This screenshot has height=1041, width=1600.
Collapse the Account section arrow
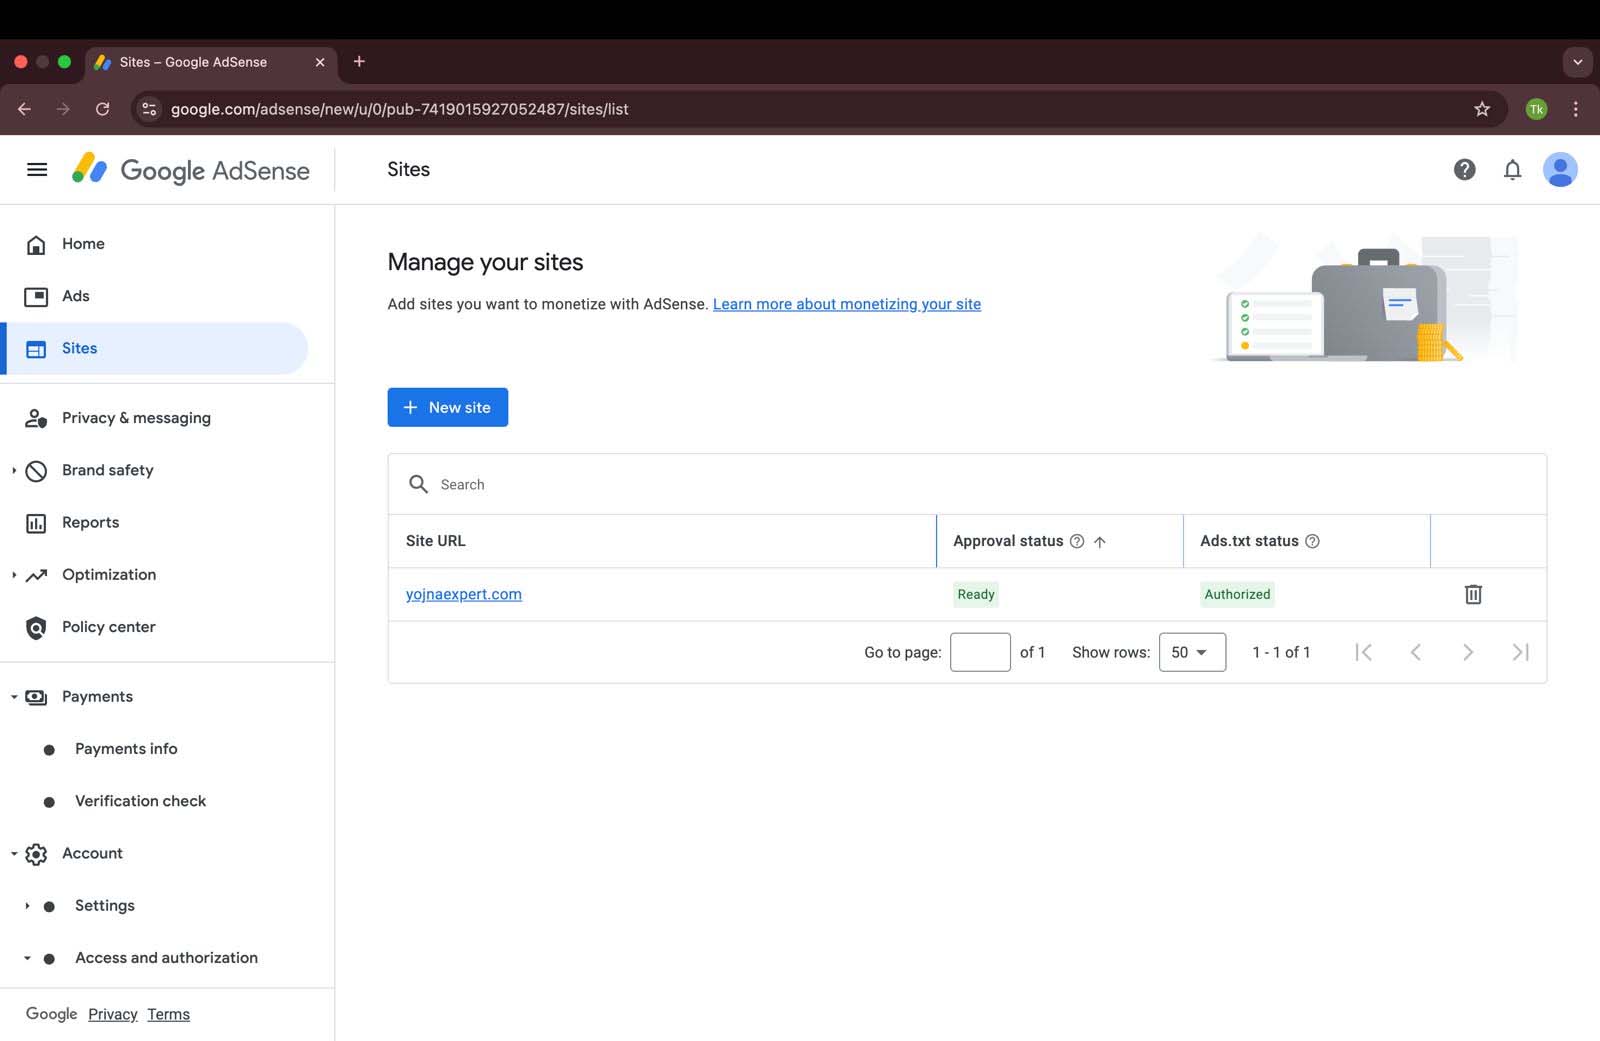coord(14,854)
